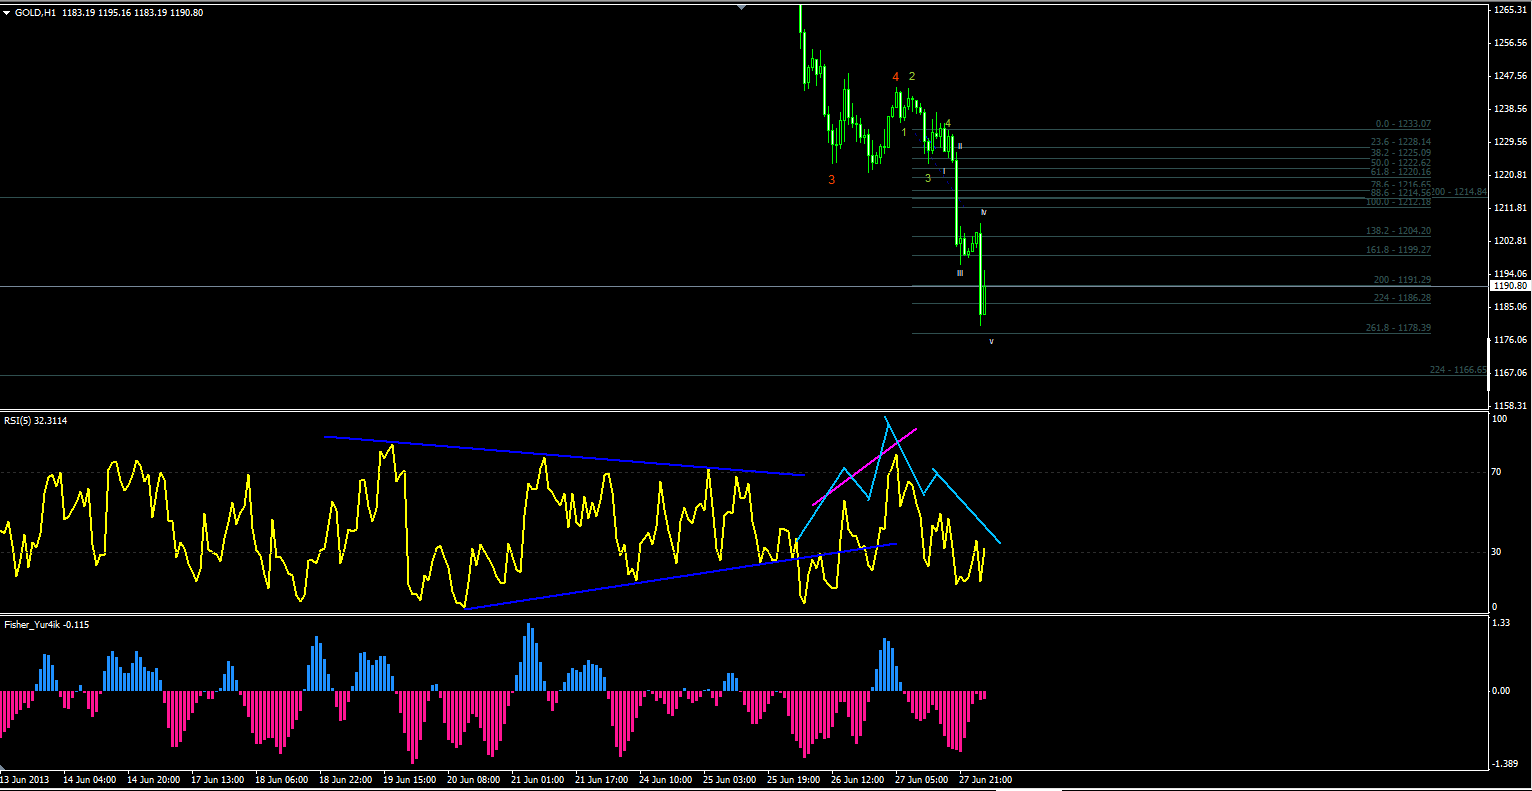Image resolution: width=1532 pixels, height=791 pixels.
Task: Select the Fibonacci label '200 - 1191.29'
Action: pos(1403,280)
